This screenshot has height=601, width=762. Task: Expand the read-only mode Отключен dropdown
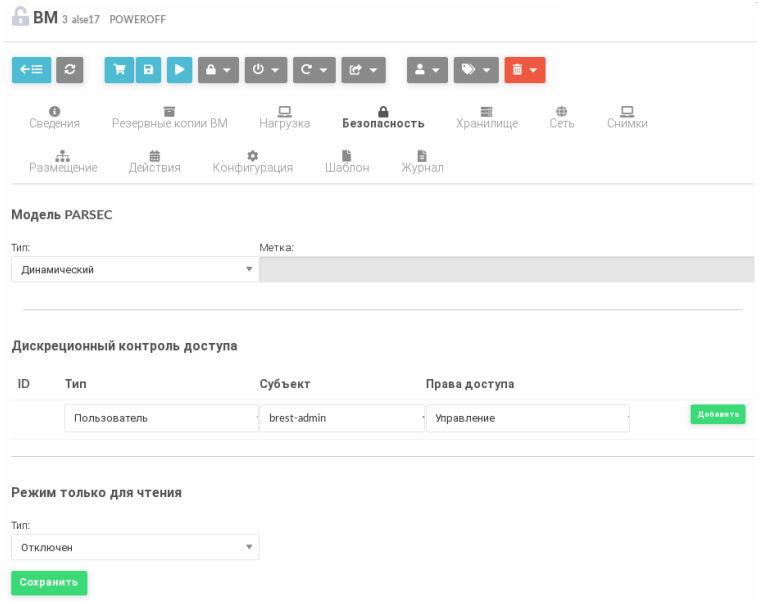pos(135,548)
